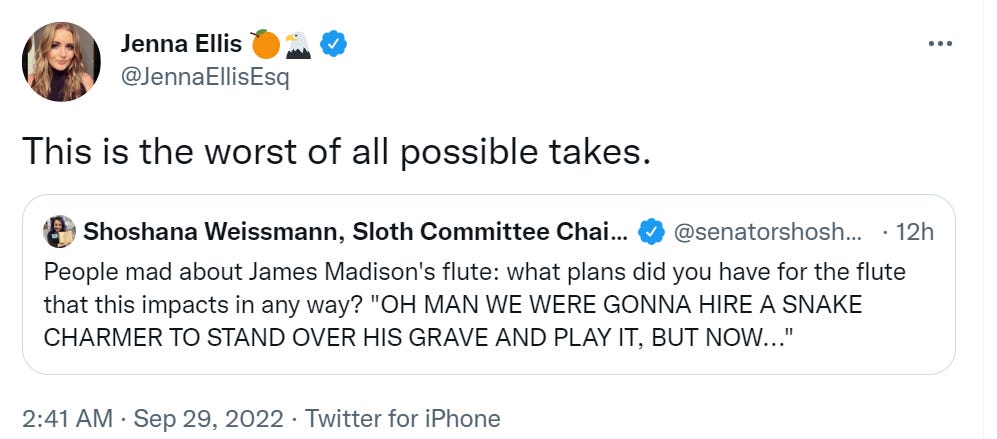The height and width of the screenshot is (439, 997).
Task: Open Shoshana Weissmann, Sloth Committee profile name
Action: [x=356, y=232]
